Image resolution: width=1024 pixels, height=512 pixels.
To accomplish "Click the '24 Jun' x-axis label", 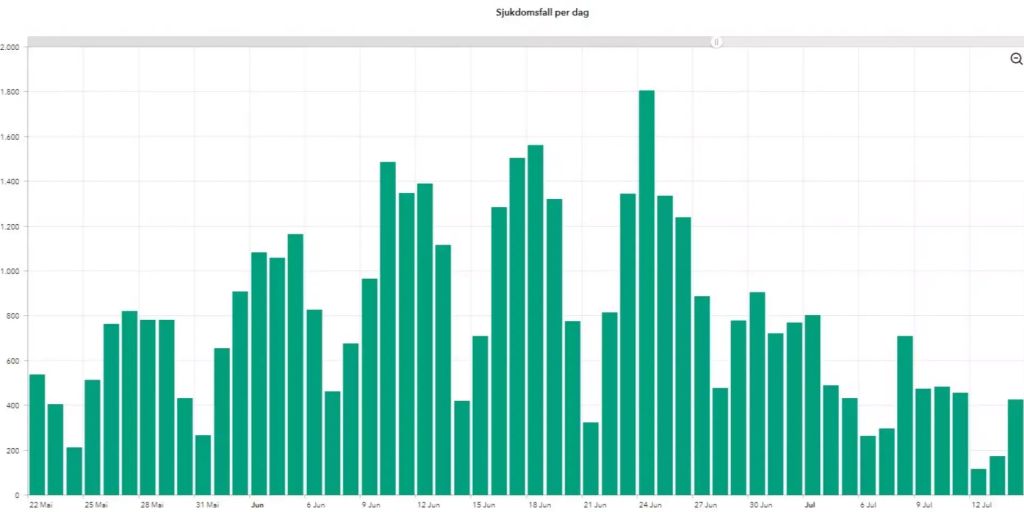I will point(651,505).
